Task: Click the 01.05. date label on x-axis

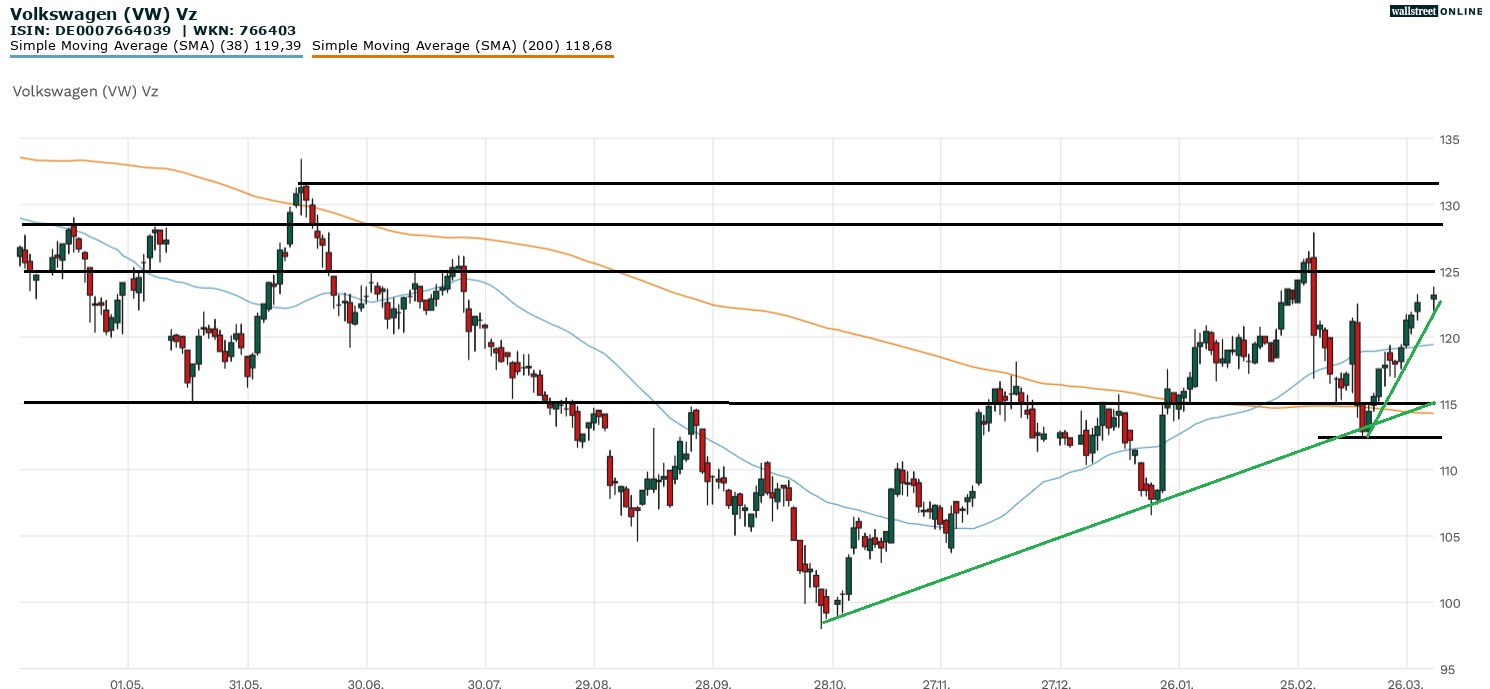Action: (x=127, y=682)
